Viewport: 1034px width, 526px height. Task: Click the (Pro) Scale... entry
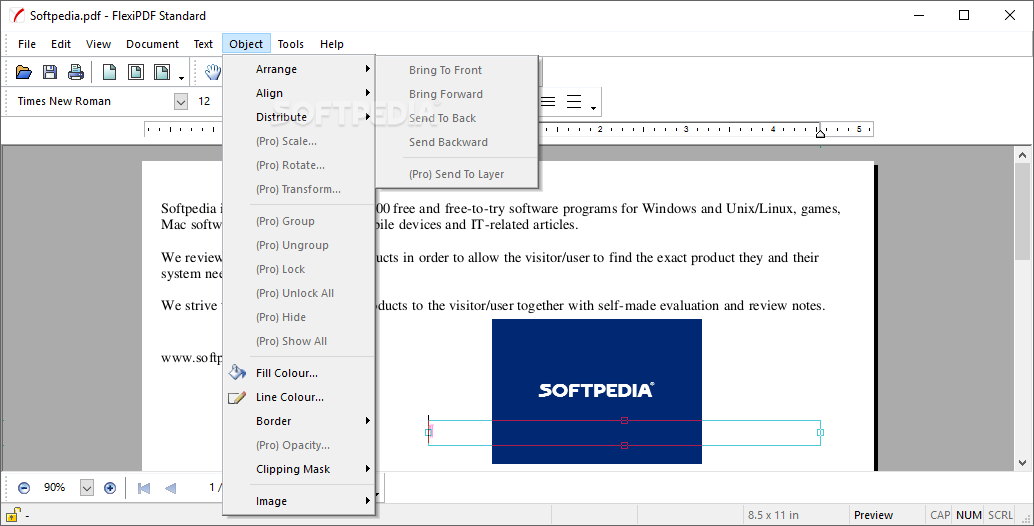299,141
